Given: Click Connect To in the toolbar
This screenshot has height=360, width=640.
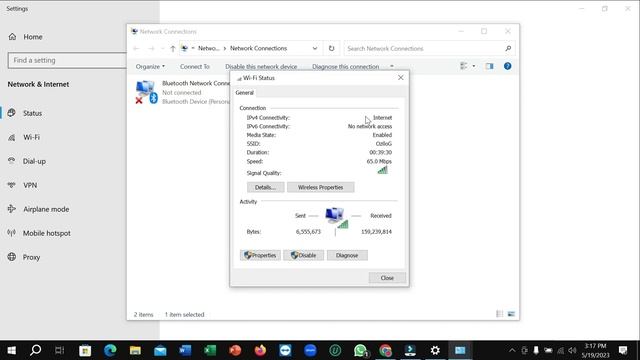Looking at the screenshot, I should pos(195,67).
